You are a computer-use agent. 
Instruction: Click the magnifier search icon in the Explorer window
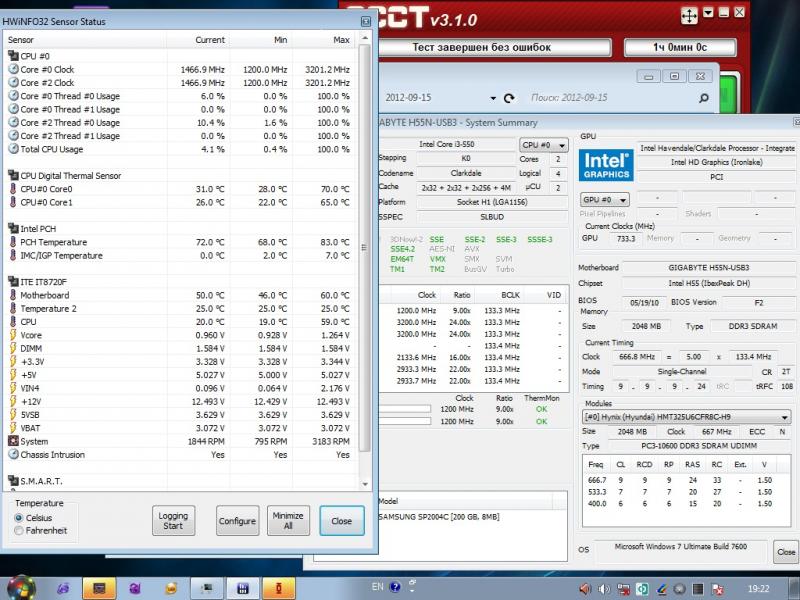click(x=704, y=98)
